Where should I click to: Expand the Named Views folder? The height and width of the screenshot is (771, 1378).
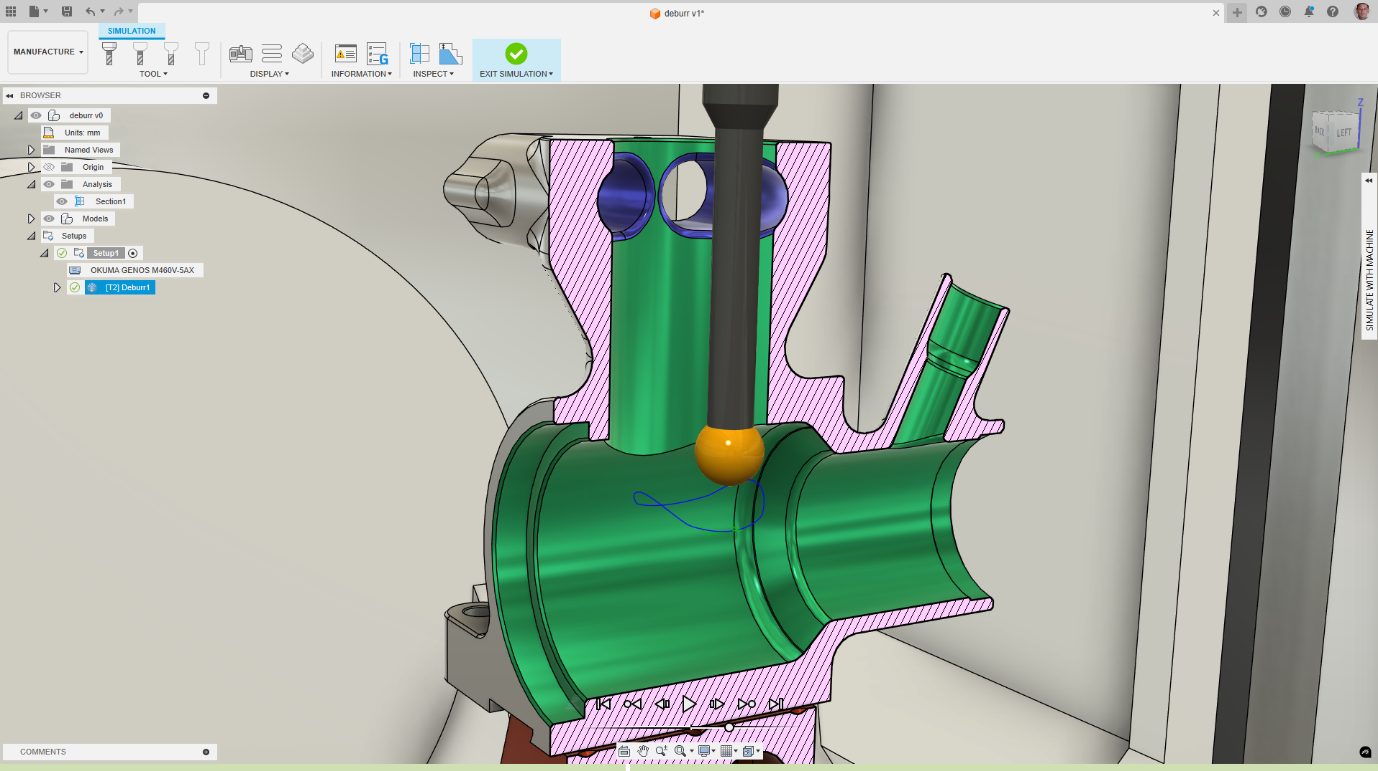coord(31,150)
